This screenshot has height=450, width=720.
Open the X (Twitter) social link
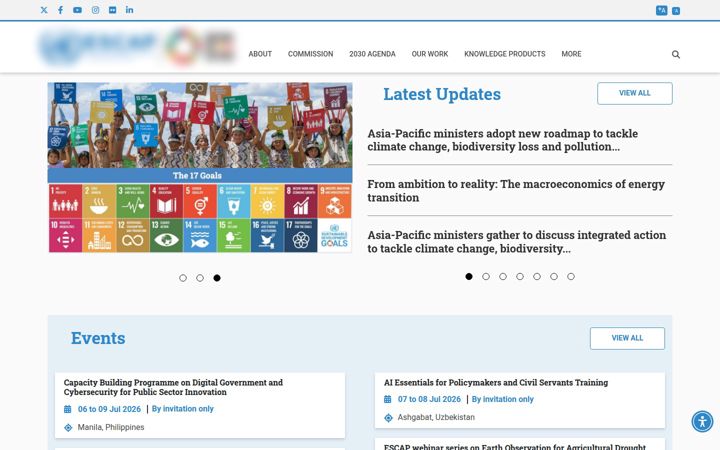(x=44, y=10)
